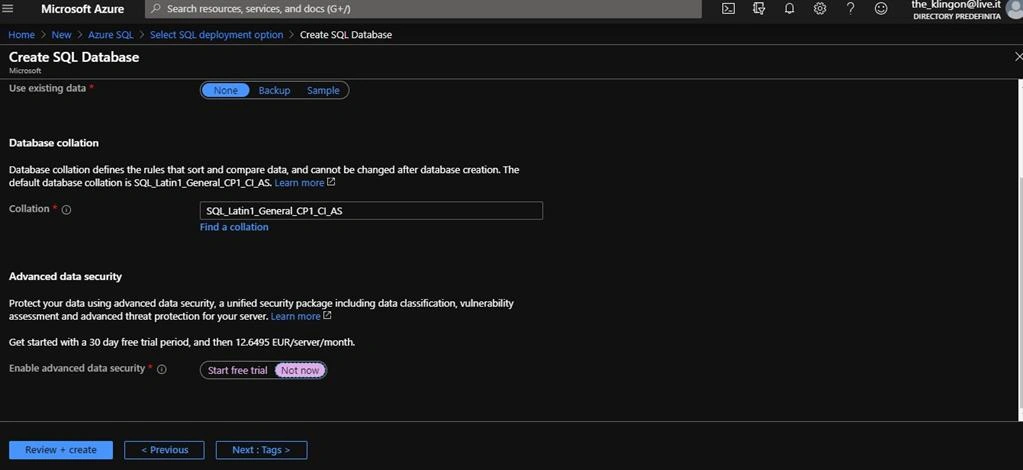The height and width of the screenshot is (470, 1023).
Task: Open the Azure portal hamburger menu
Action: (x=8, y=8)
